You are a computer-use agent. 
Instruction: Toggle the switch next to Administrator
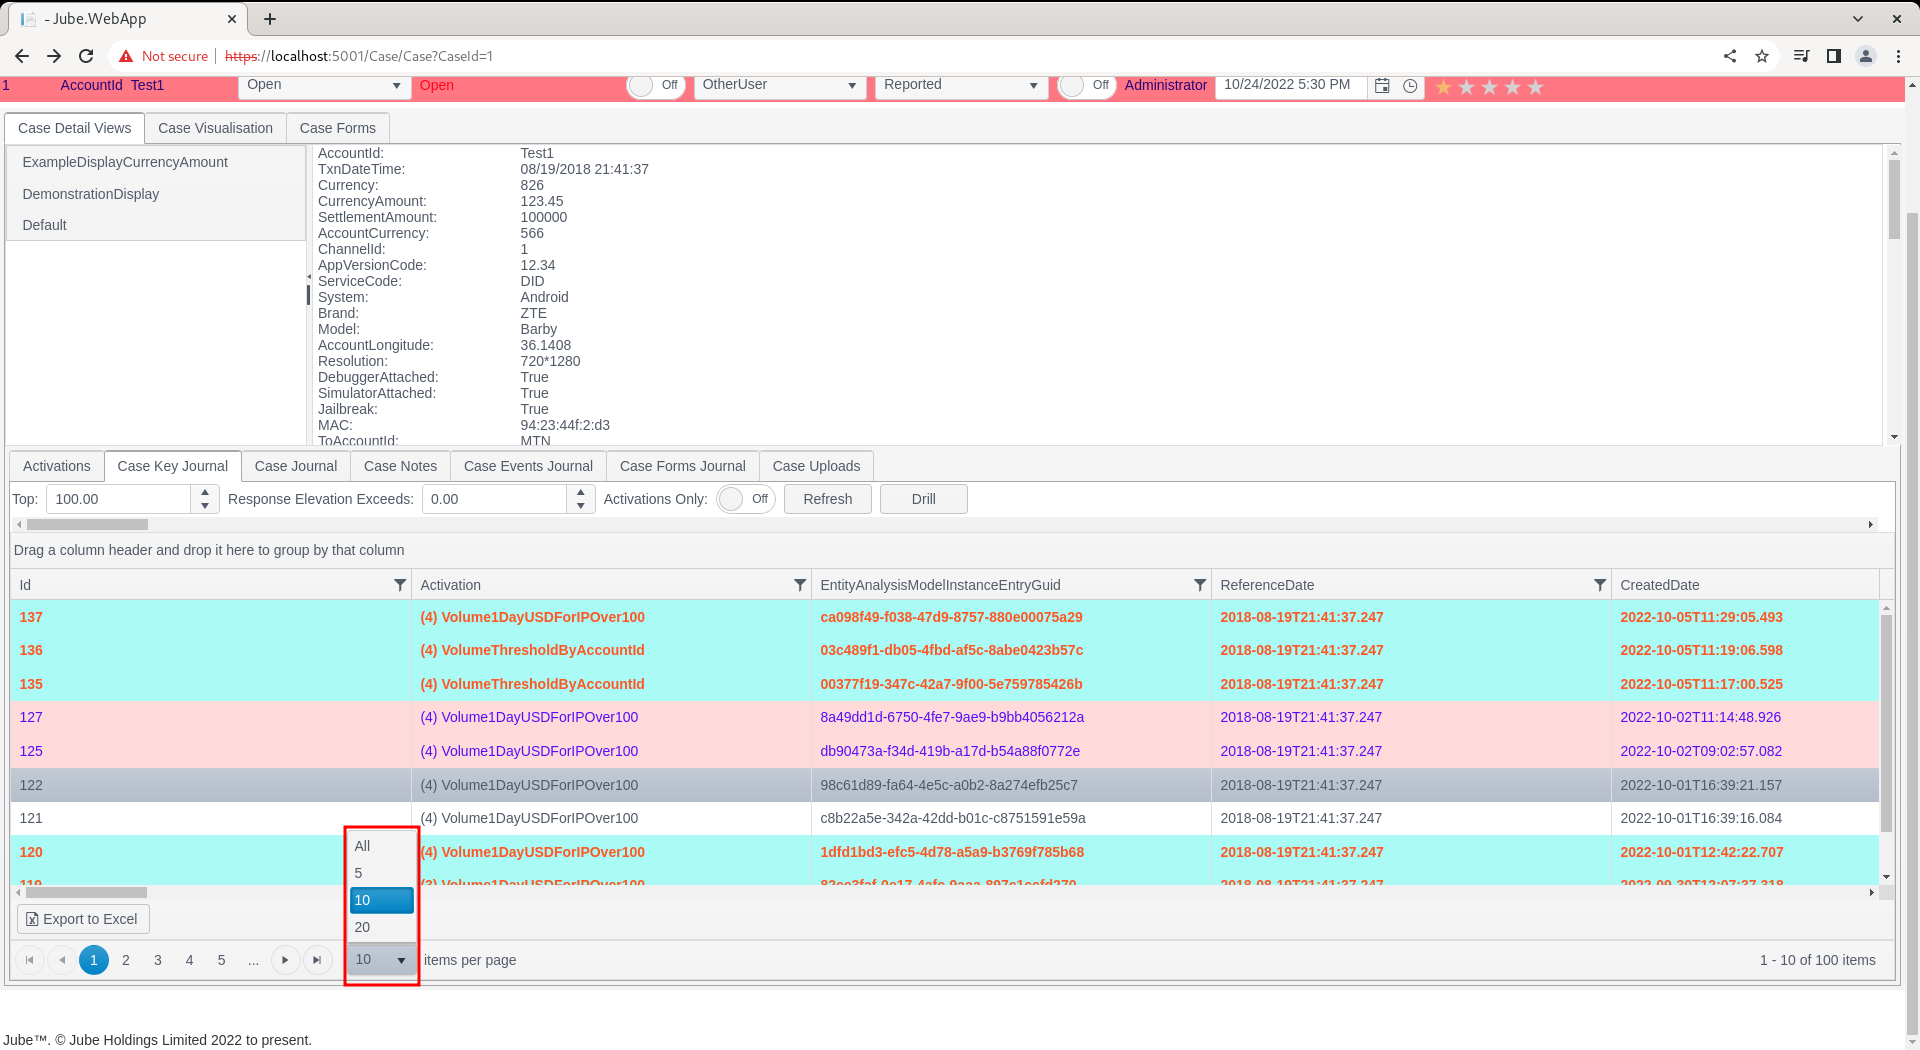pyautogui.click(x=1086, y=86)
